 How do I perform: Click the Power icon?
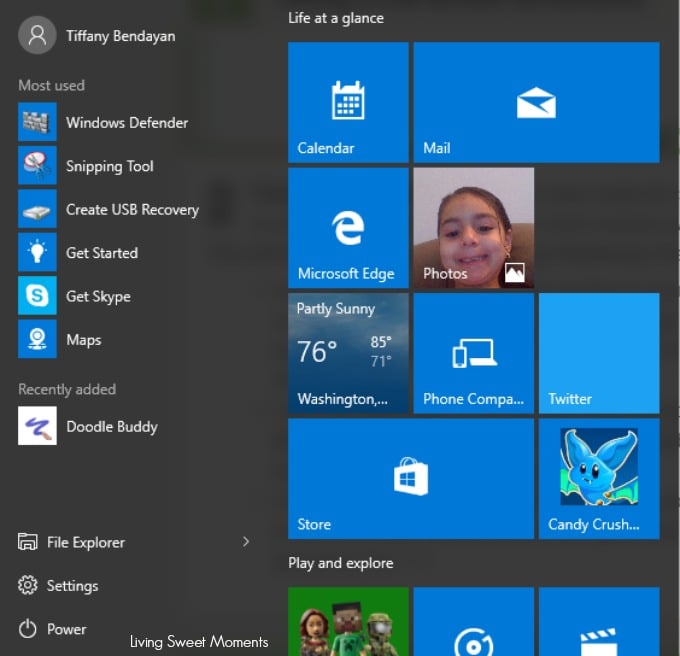pyautogui.click(x=27, y=629)
